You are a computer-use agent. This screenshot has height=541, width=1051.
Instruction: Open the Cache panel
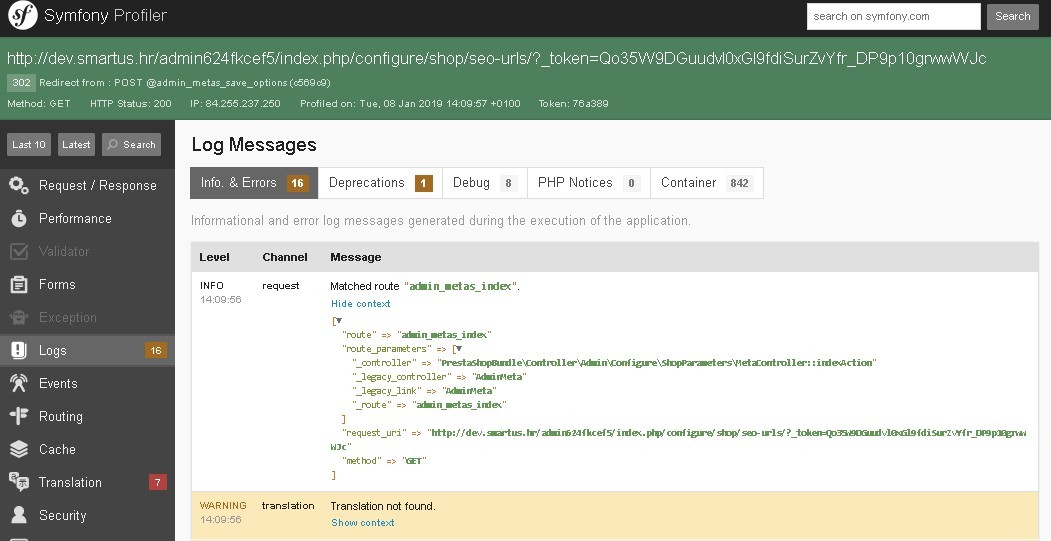[x=87, y=449]
